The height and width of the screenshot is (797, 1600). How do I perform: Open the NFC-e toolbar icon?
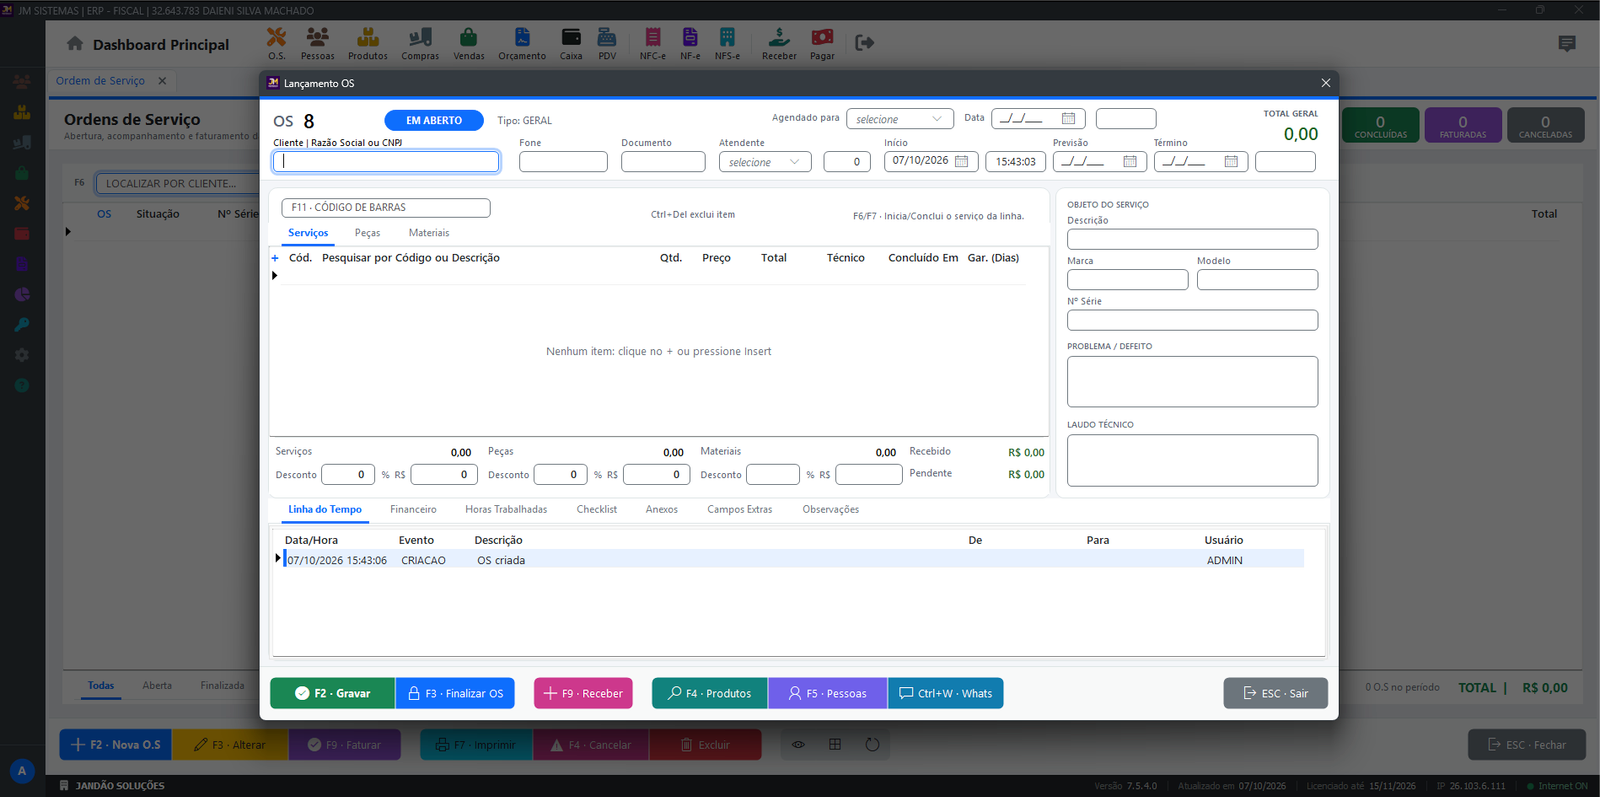coord(653,43)
